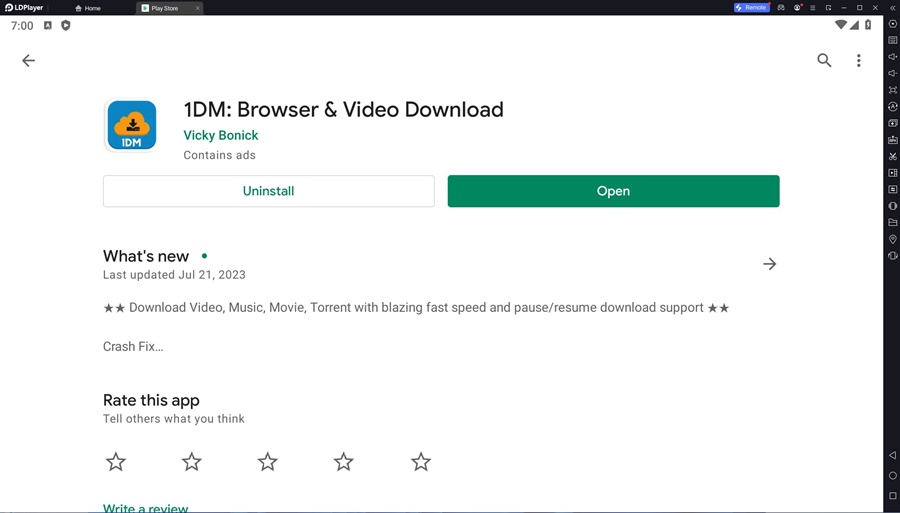Image resolution: width=900 pixels, height=513 pixels.
Task: Click the Remote button in title bar
Action: [751, 7]
